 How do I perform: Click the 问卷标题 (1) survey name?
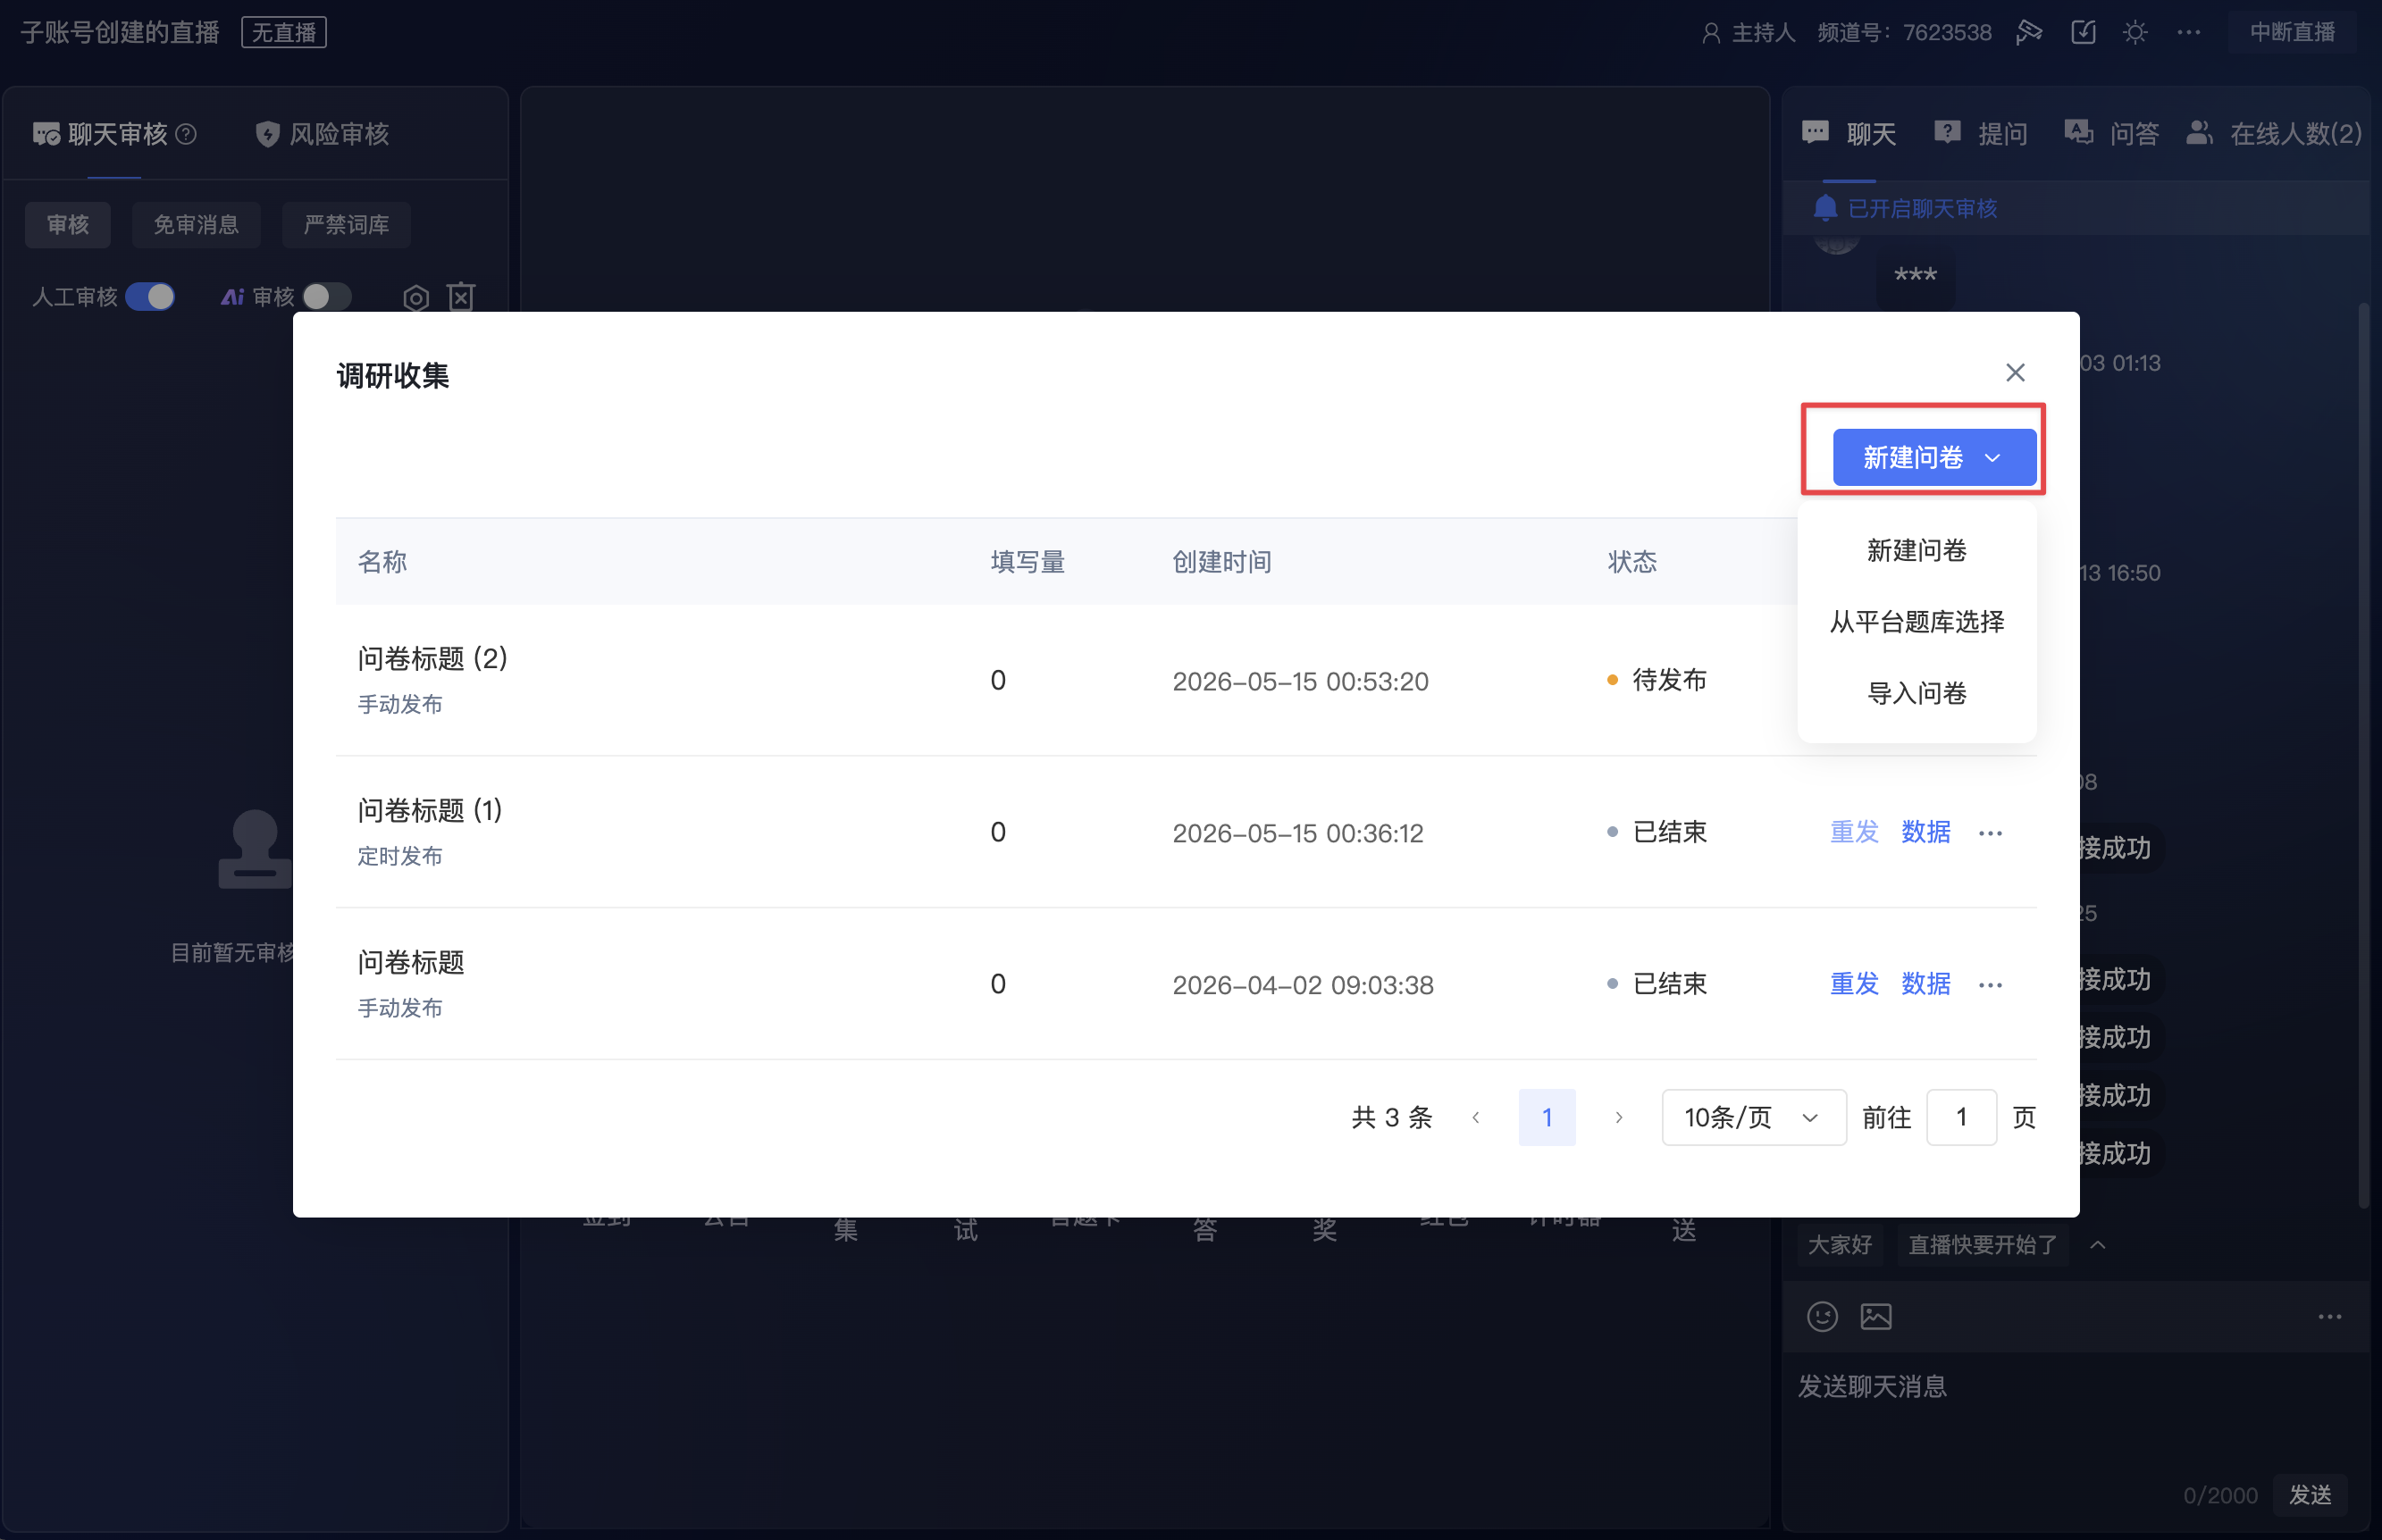click(x=430, y=810)
